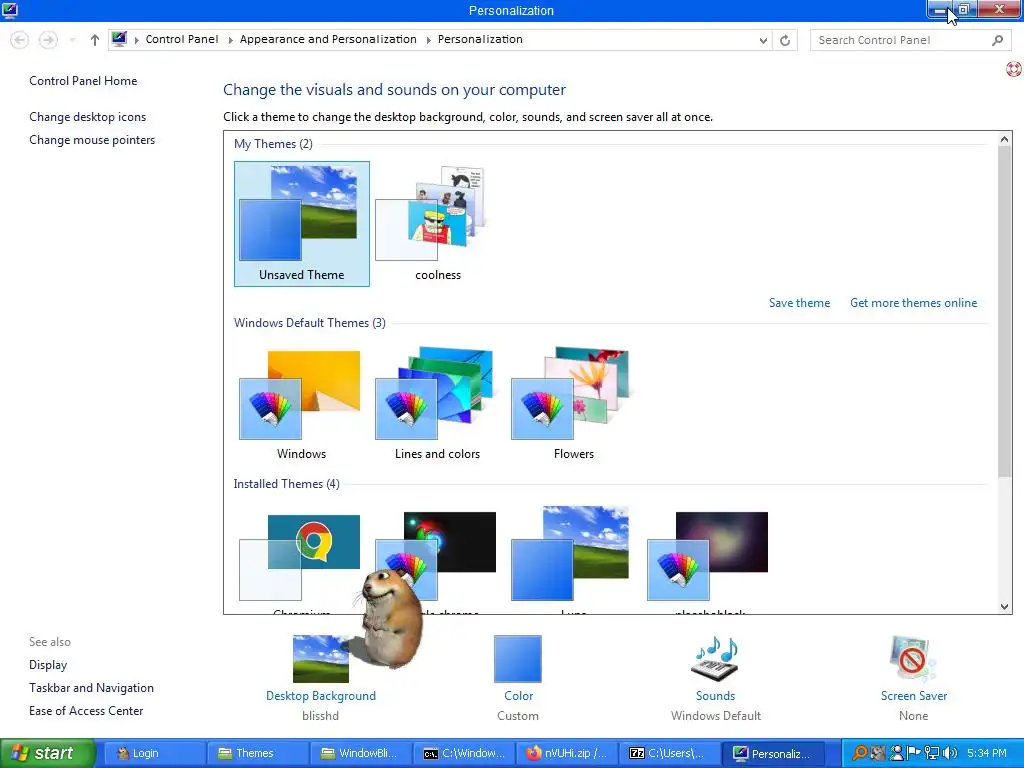Click the Control Panel monitor icon in address bar
This screenshot has height=768, width=1024.
coord(119,39)
